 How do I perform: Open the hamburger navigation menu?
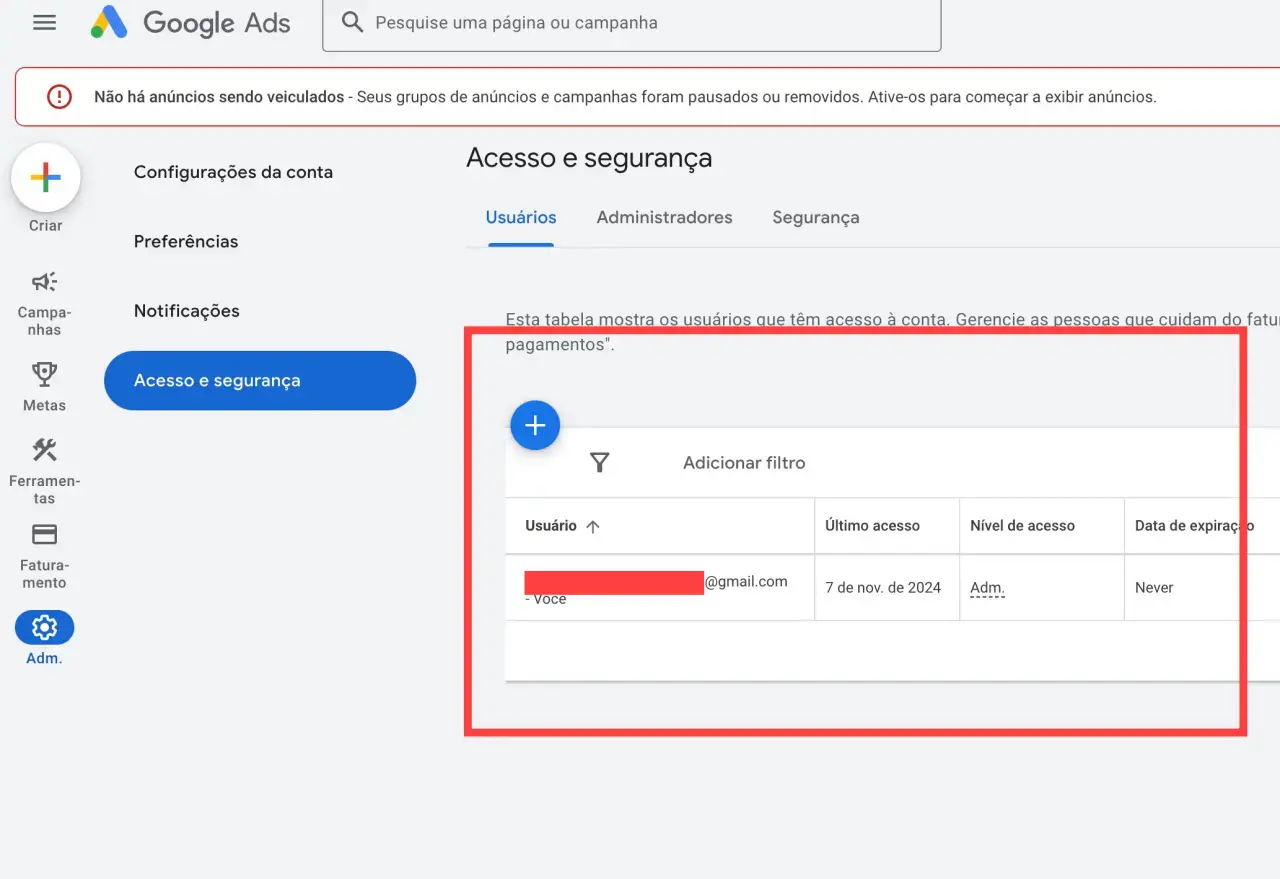pyautogui.click(x=44, y=22)
